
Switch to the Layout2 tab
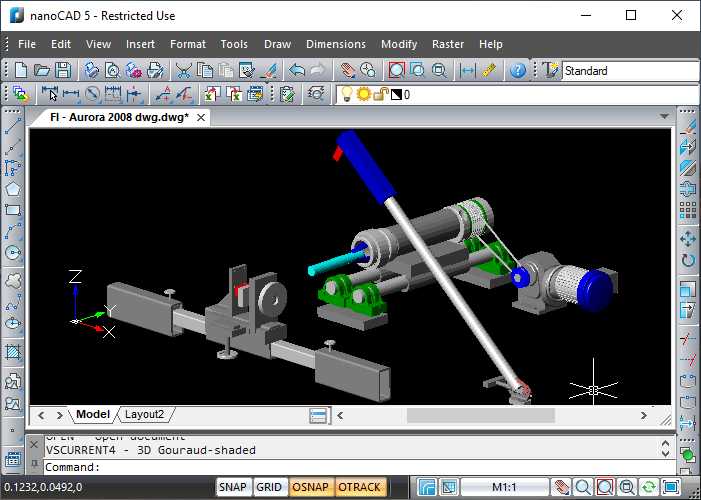click(x=144, y=414)
